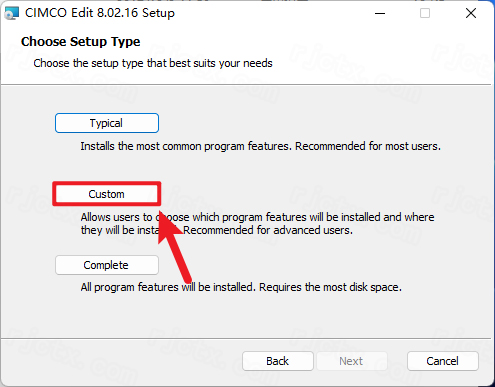Select the Custom setup type
This screenshot has height=387, width=495.
coord(107,194)
